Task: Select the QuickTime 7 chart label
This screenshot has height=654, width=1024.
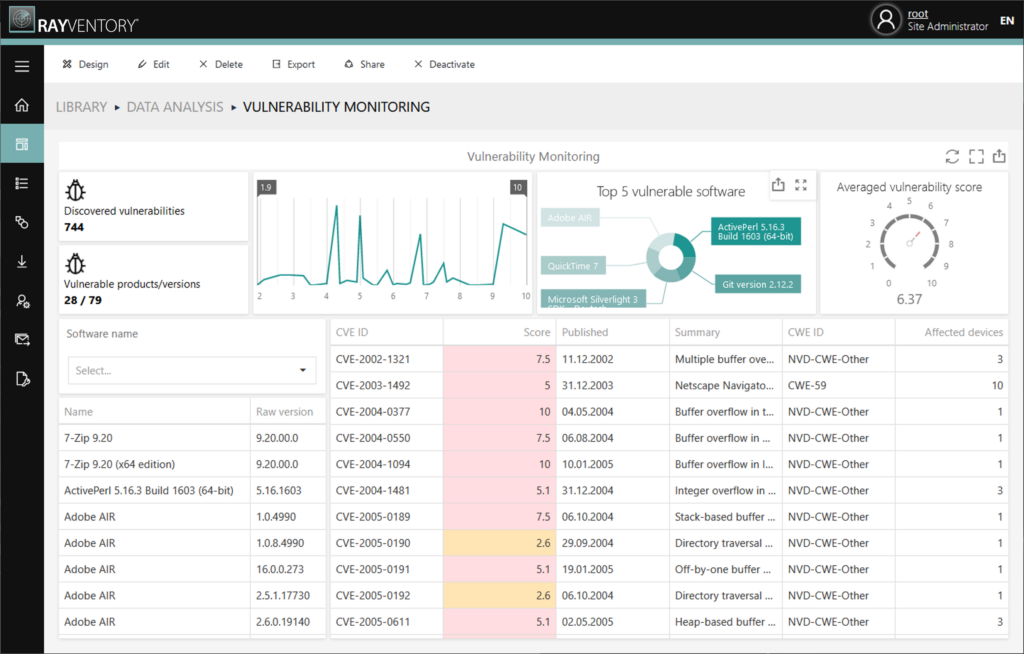Action: (x=573, y=266)
